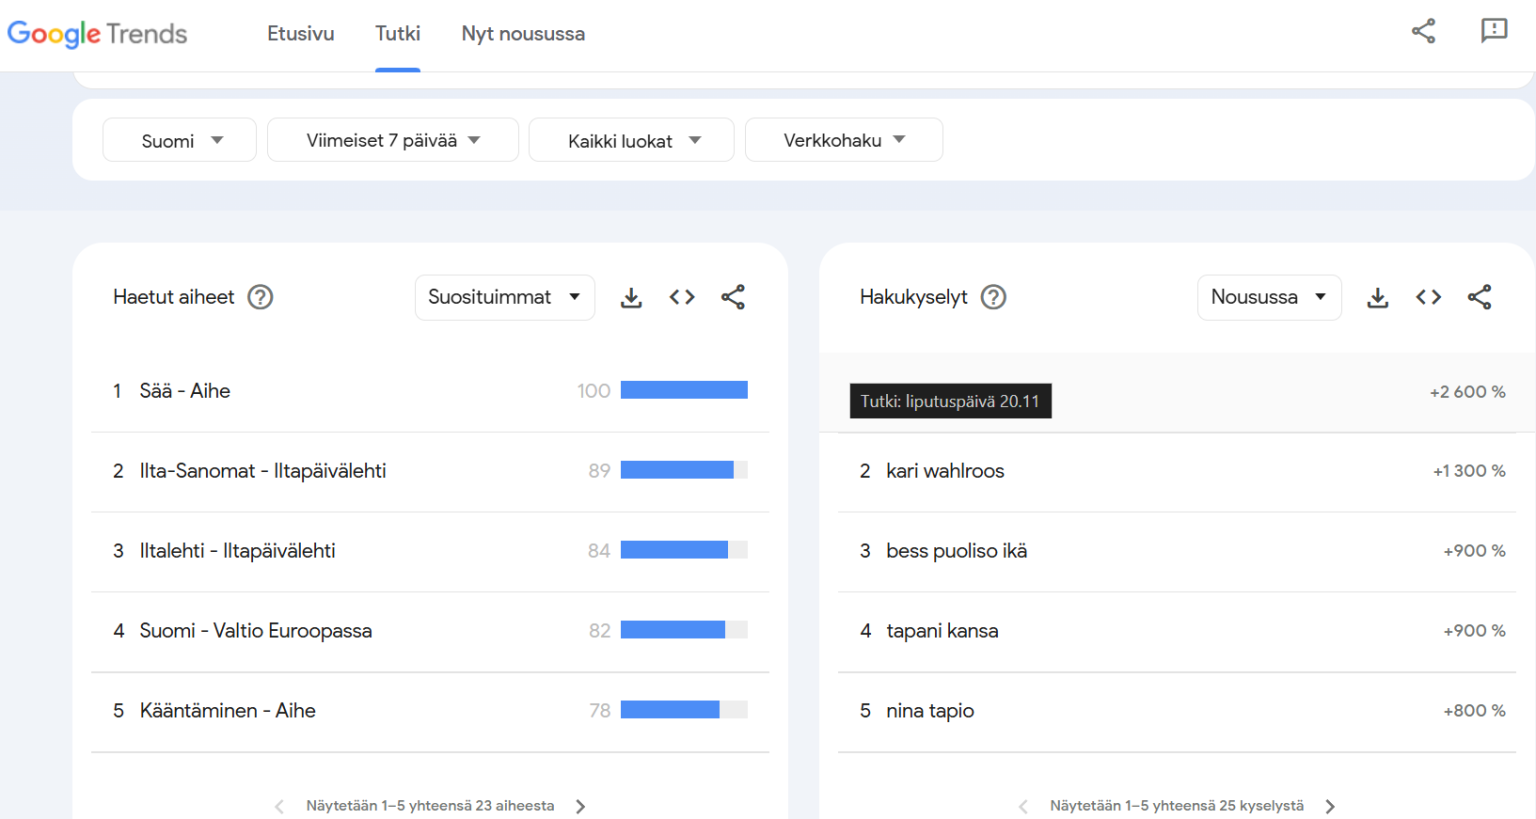Click the Google Trends logo
Screen dimensions: 1536x819
(97, 34)
